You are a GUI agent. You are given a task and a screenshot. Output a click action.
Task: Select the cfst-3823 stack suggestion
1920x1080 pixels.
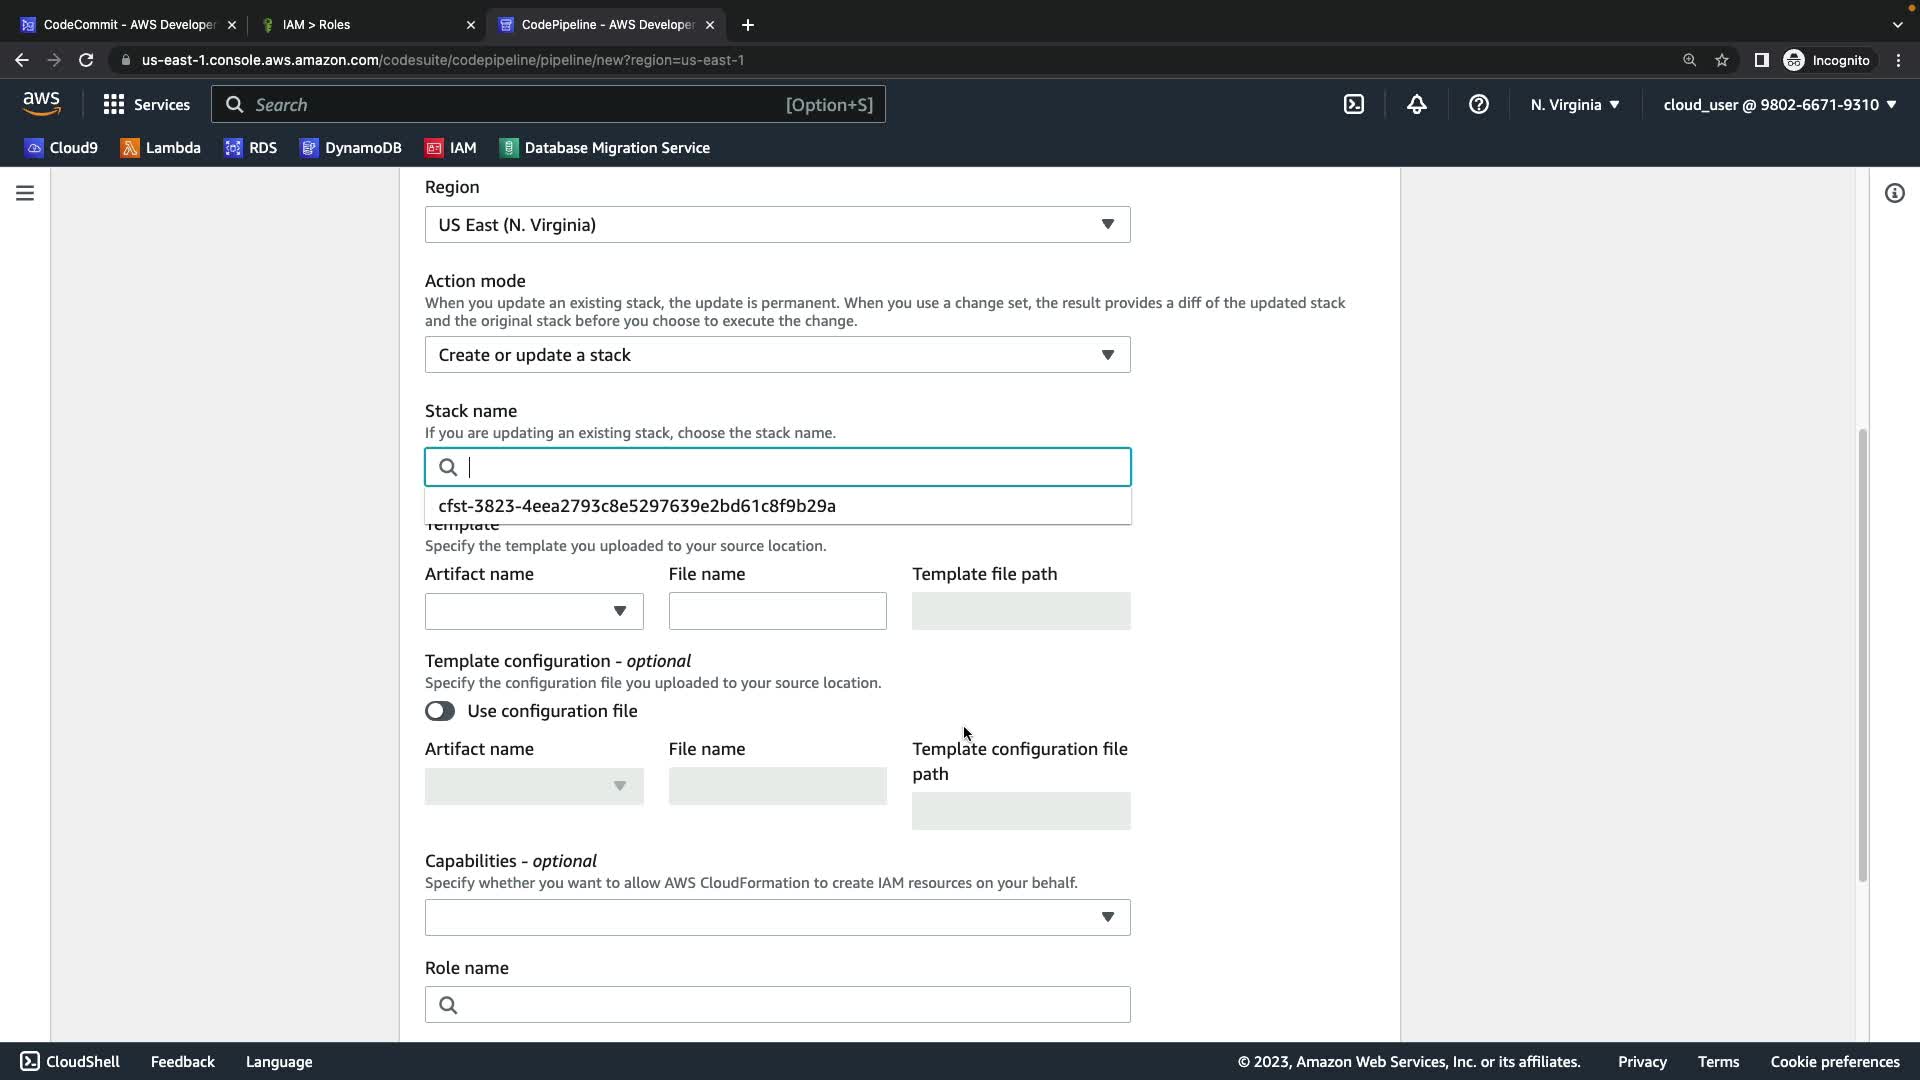637,506
